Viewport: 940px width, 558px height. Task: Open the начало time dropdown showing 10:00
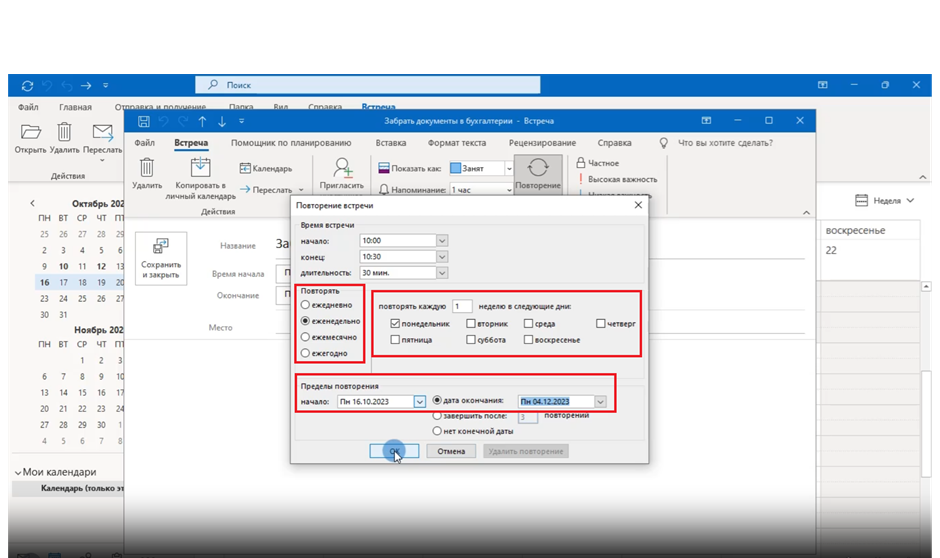442,240
